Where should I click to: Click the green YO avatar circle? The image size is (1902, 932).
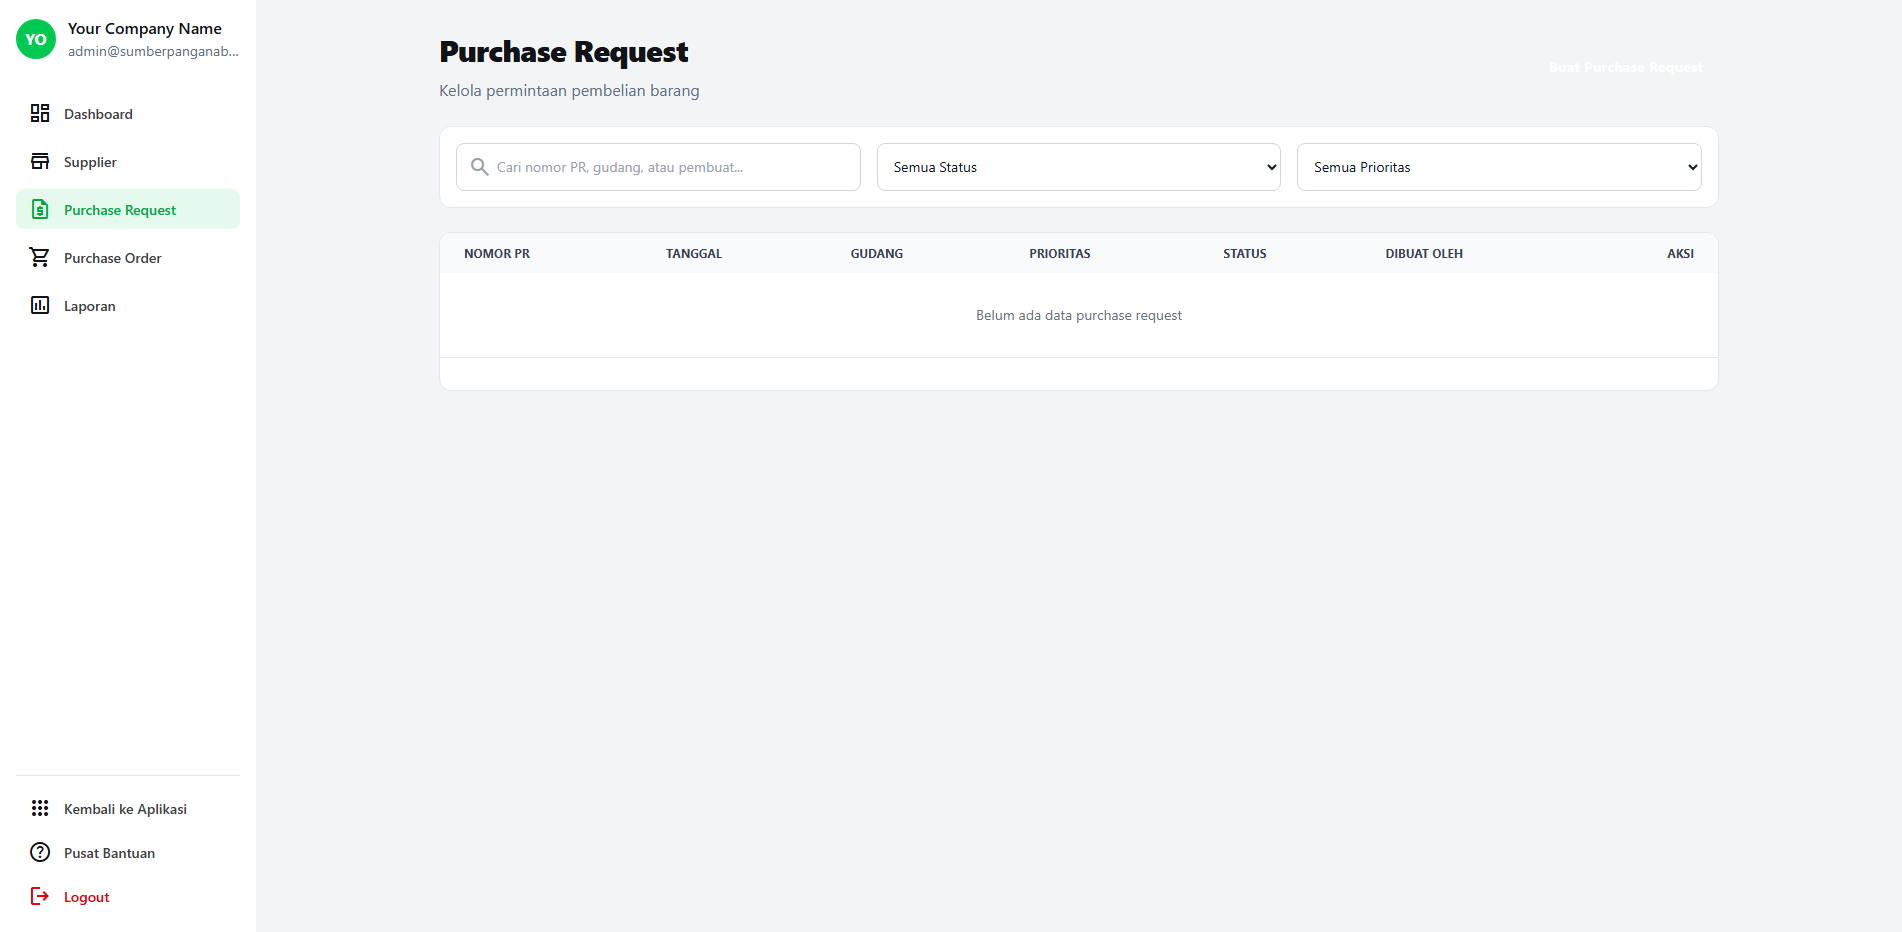click(35, 39)
